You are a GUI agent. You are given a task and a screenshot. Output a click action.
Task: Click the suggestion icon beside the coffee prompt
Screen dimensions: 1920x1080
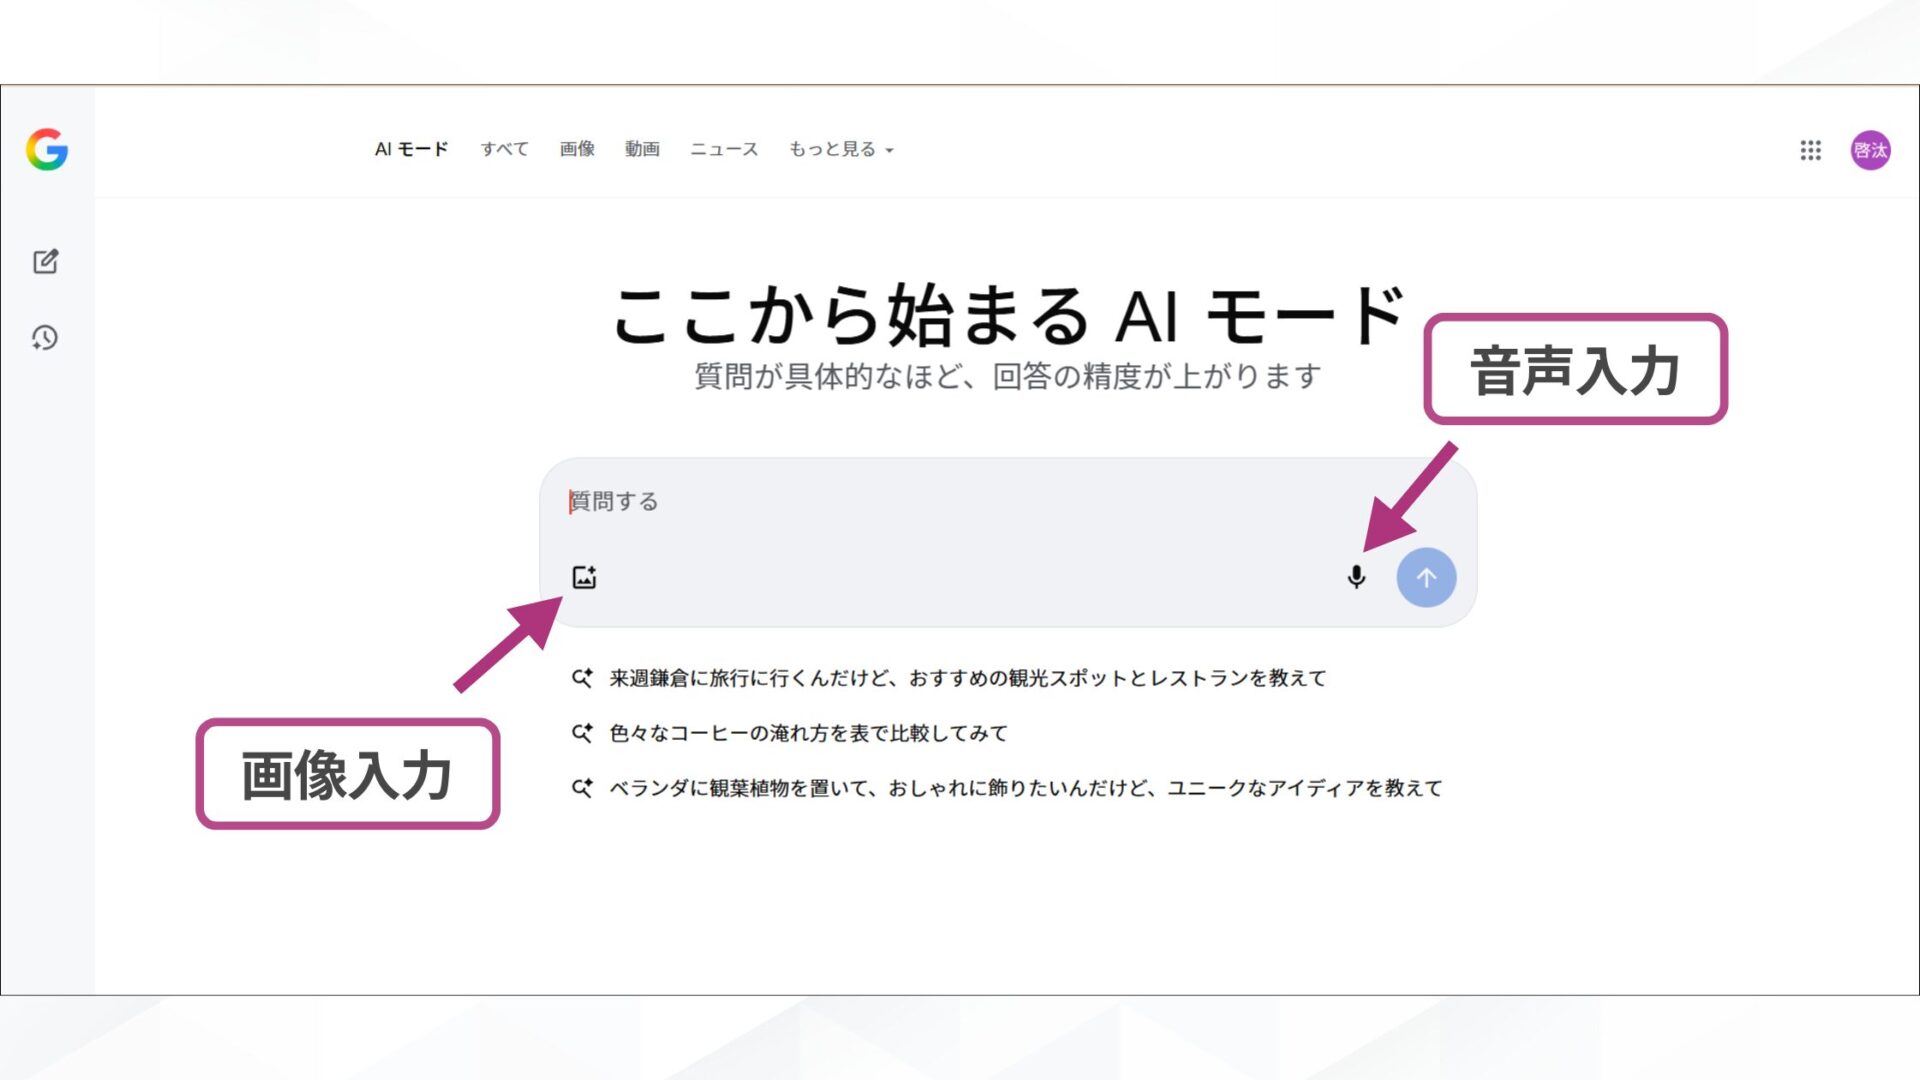(580, 732)
